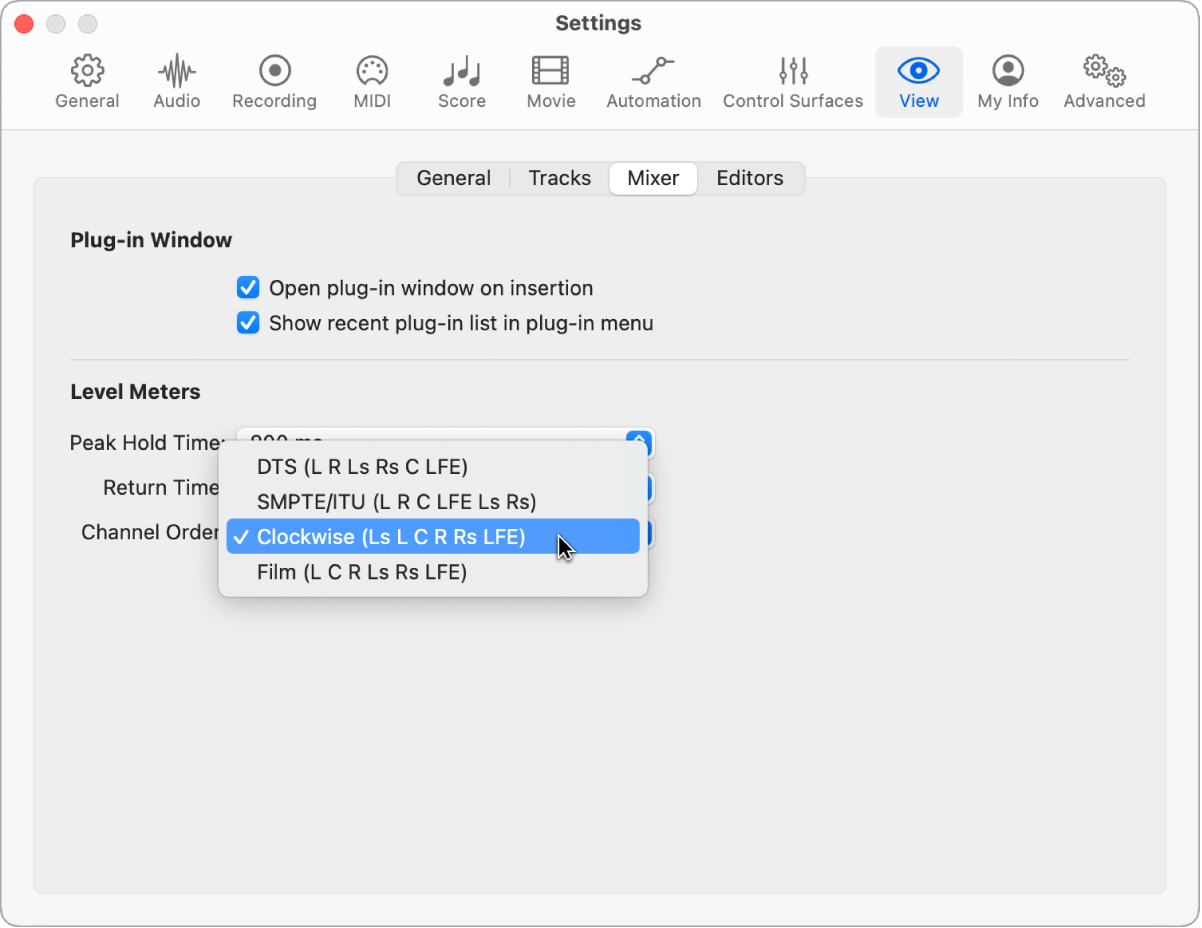Image resolution: width=1202 pixels, height=928 pixels.
Task: Choose SMPTE/ITU (L R C LFE Ls Rs) option
Action: [433, 502]
